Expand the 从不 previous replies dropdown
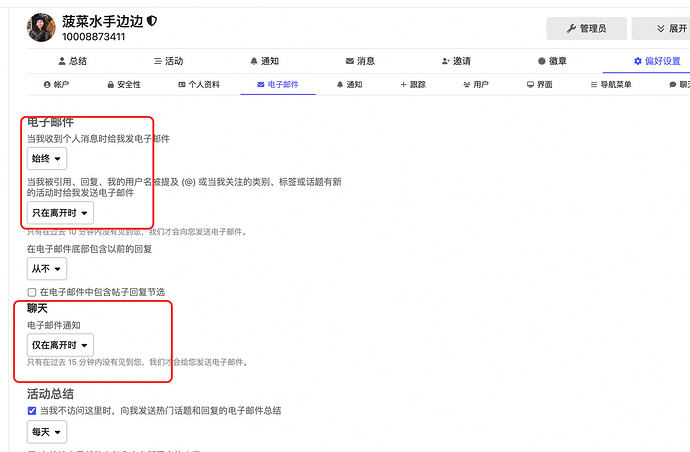 point(47,268)
